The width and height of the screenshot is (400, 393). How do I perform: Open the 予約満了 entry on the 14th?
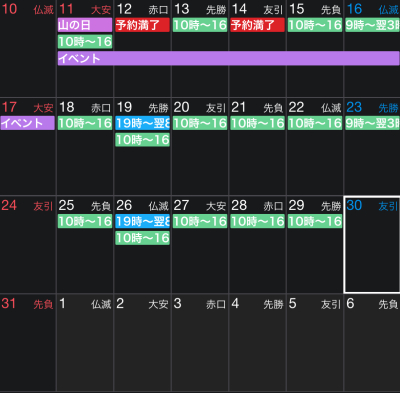(x=257, y=25)
